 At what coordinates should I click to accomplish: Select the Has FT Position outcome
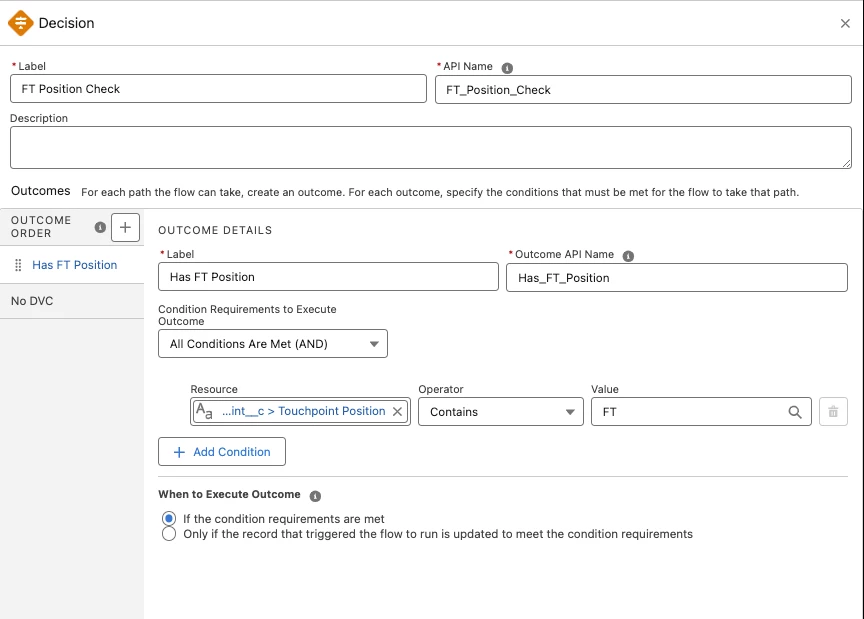[74, 265]
